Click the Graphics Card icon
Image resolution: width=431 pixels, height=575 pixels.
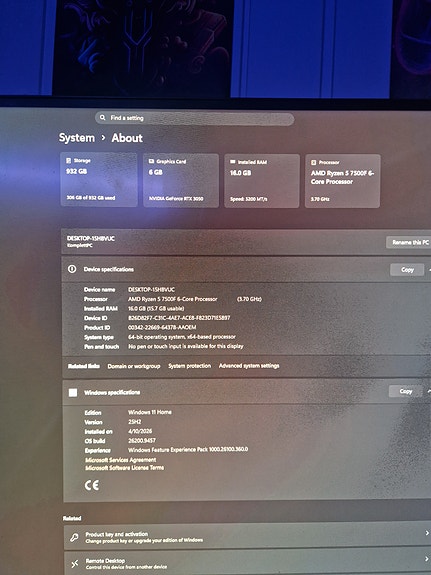coord(151,161)
